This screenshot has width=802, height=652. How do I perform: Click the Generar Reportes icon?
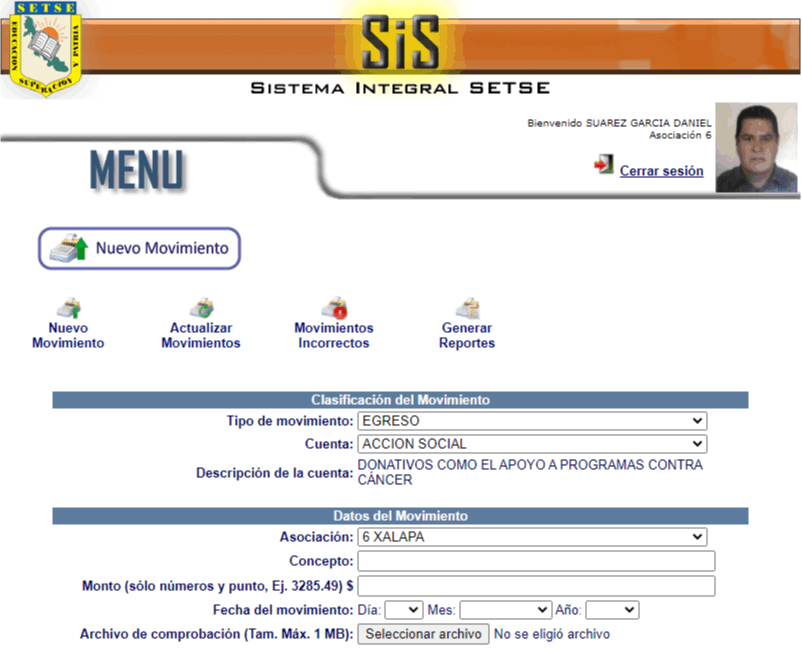pyautogui.click(x=467, y=308)
